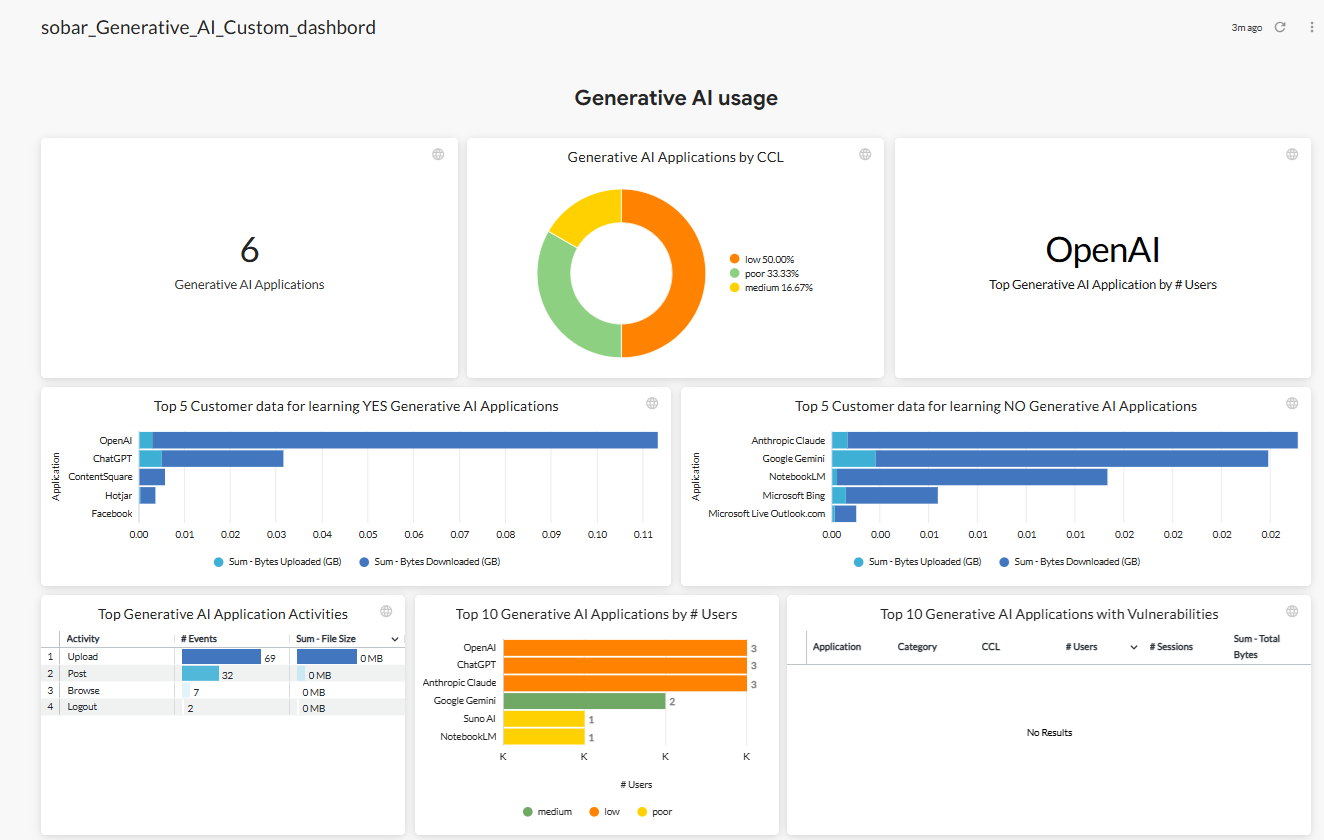
Task: Toggle Bytes Downloaded legend in NO chart
Action: point(1069,562)
